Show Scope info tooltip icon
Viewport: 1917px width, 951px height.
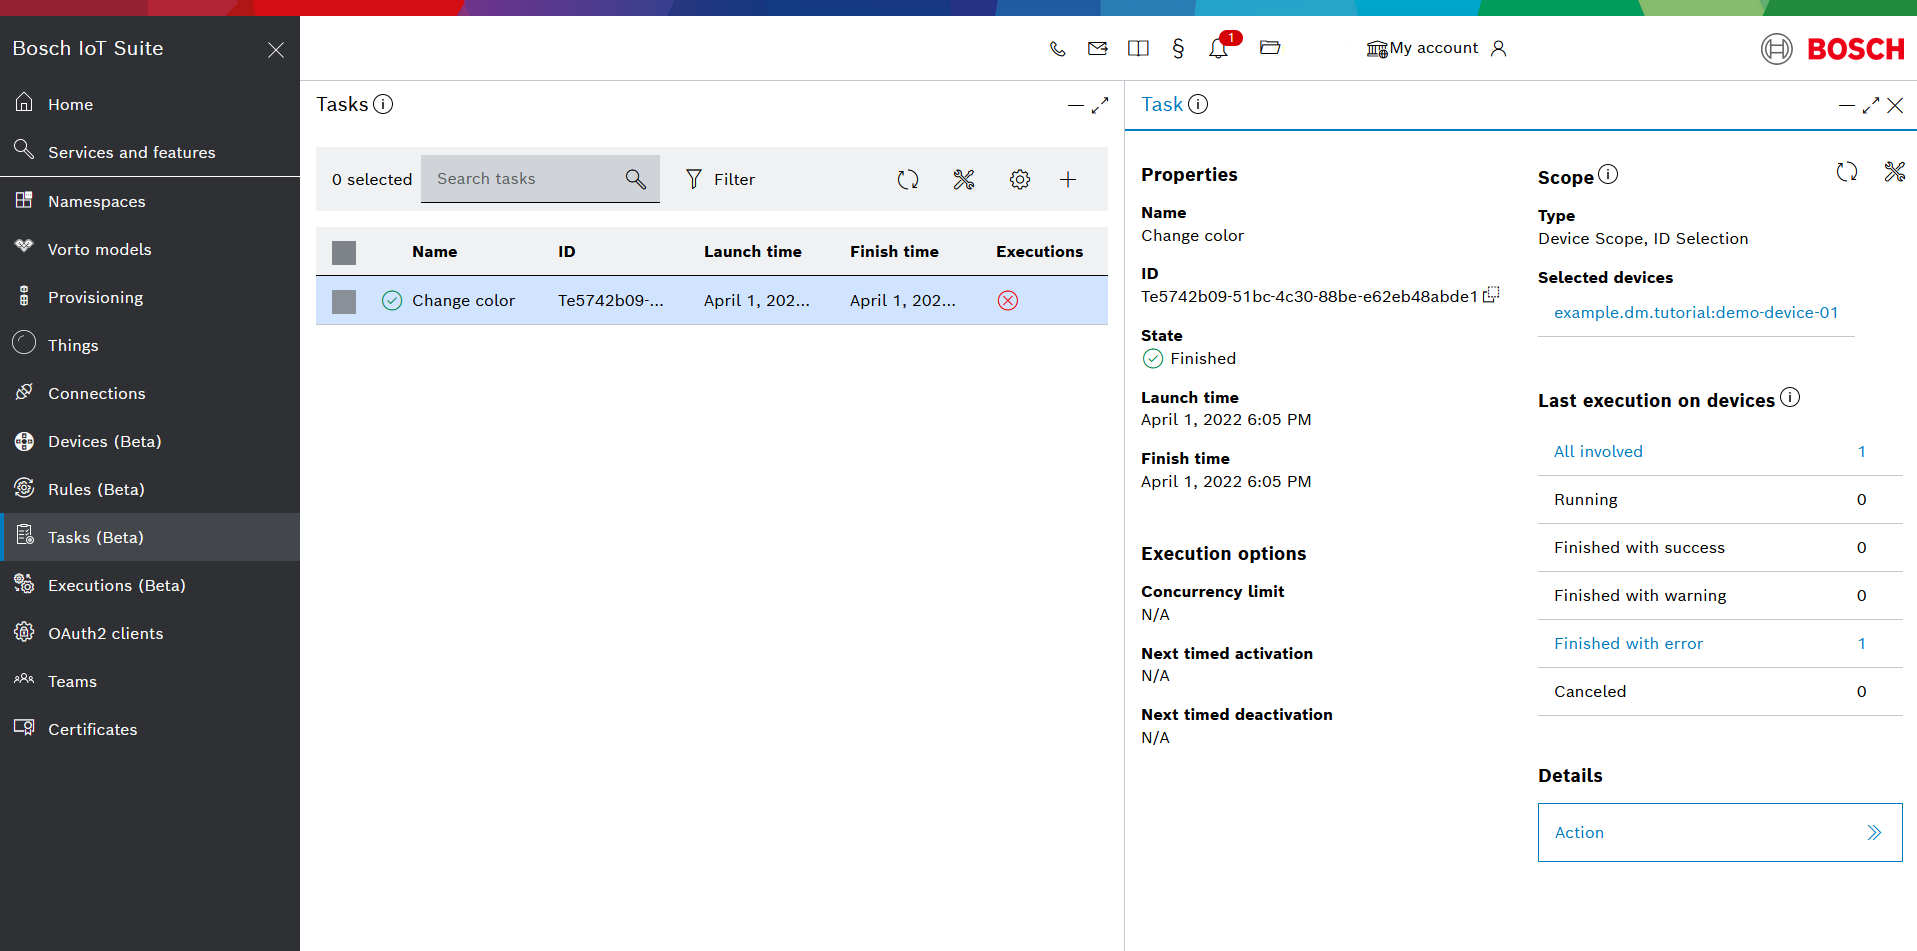tap(1608, 174)
